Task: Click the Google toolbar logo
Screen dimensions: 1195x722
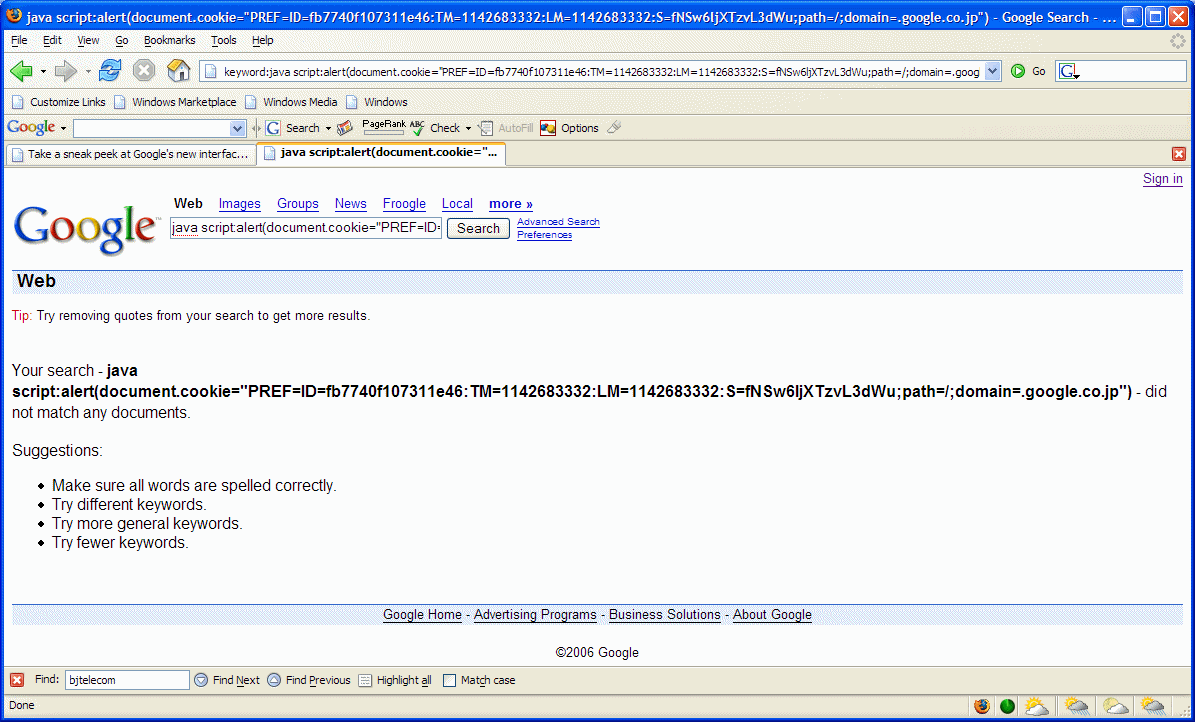Action: pyautogui.click(x=31, y=127)
